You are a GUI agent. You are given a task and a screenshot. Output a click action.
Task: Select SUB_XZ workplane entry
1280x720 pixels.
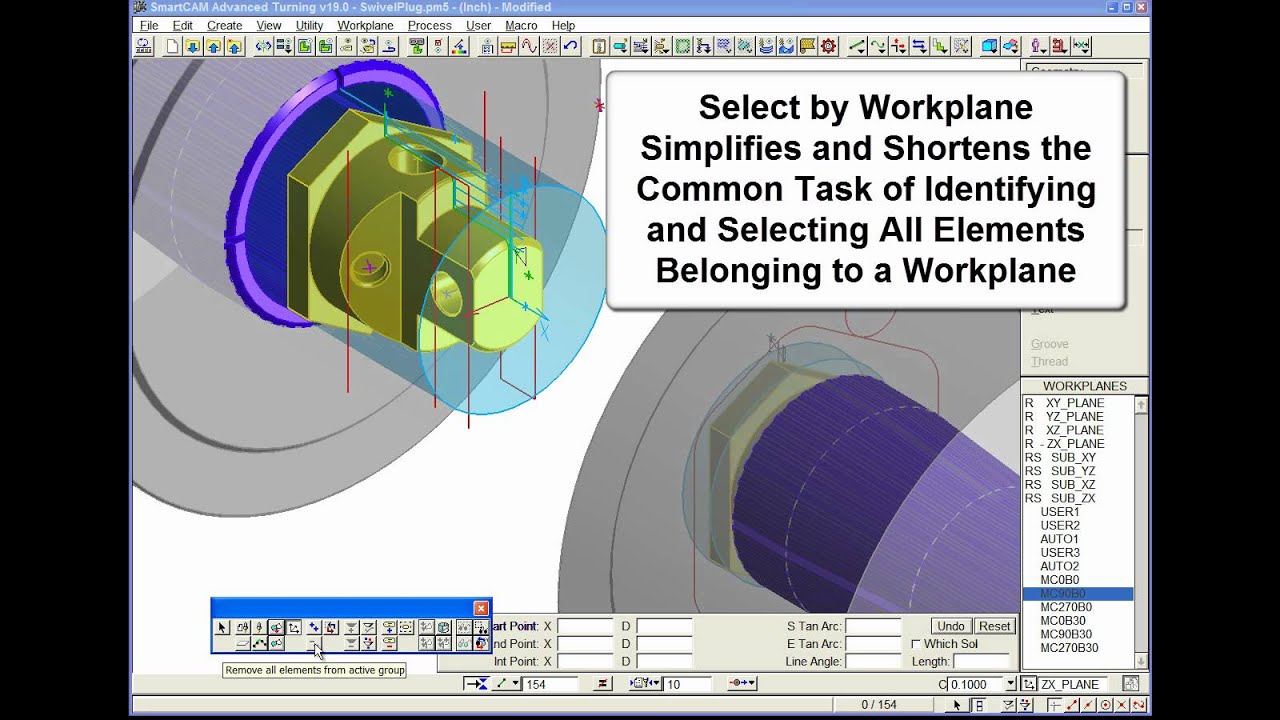(x=1078, y=485)
